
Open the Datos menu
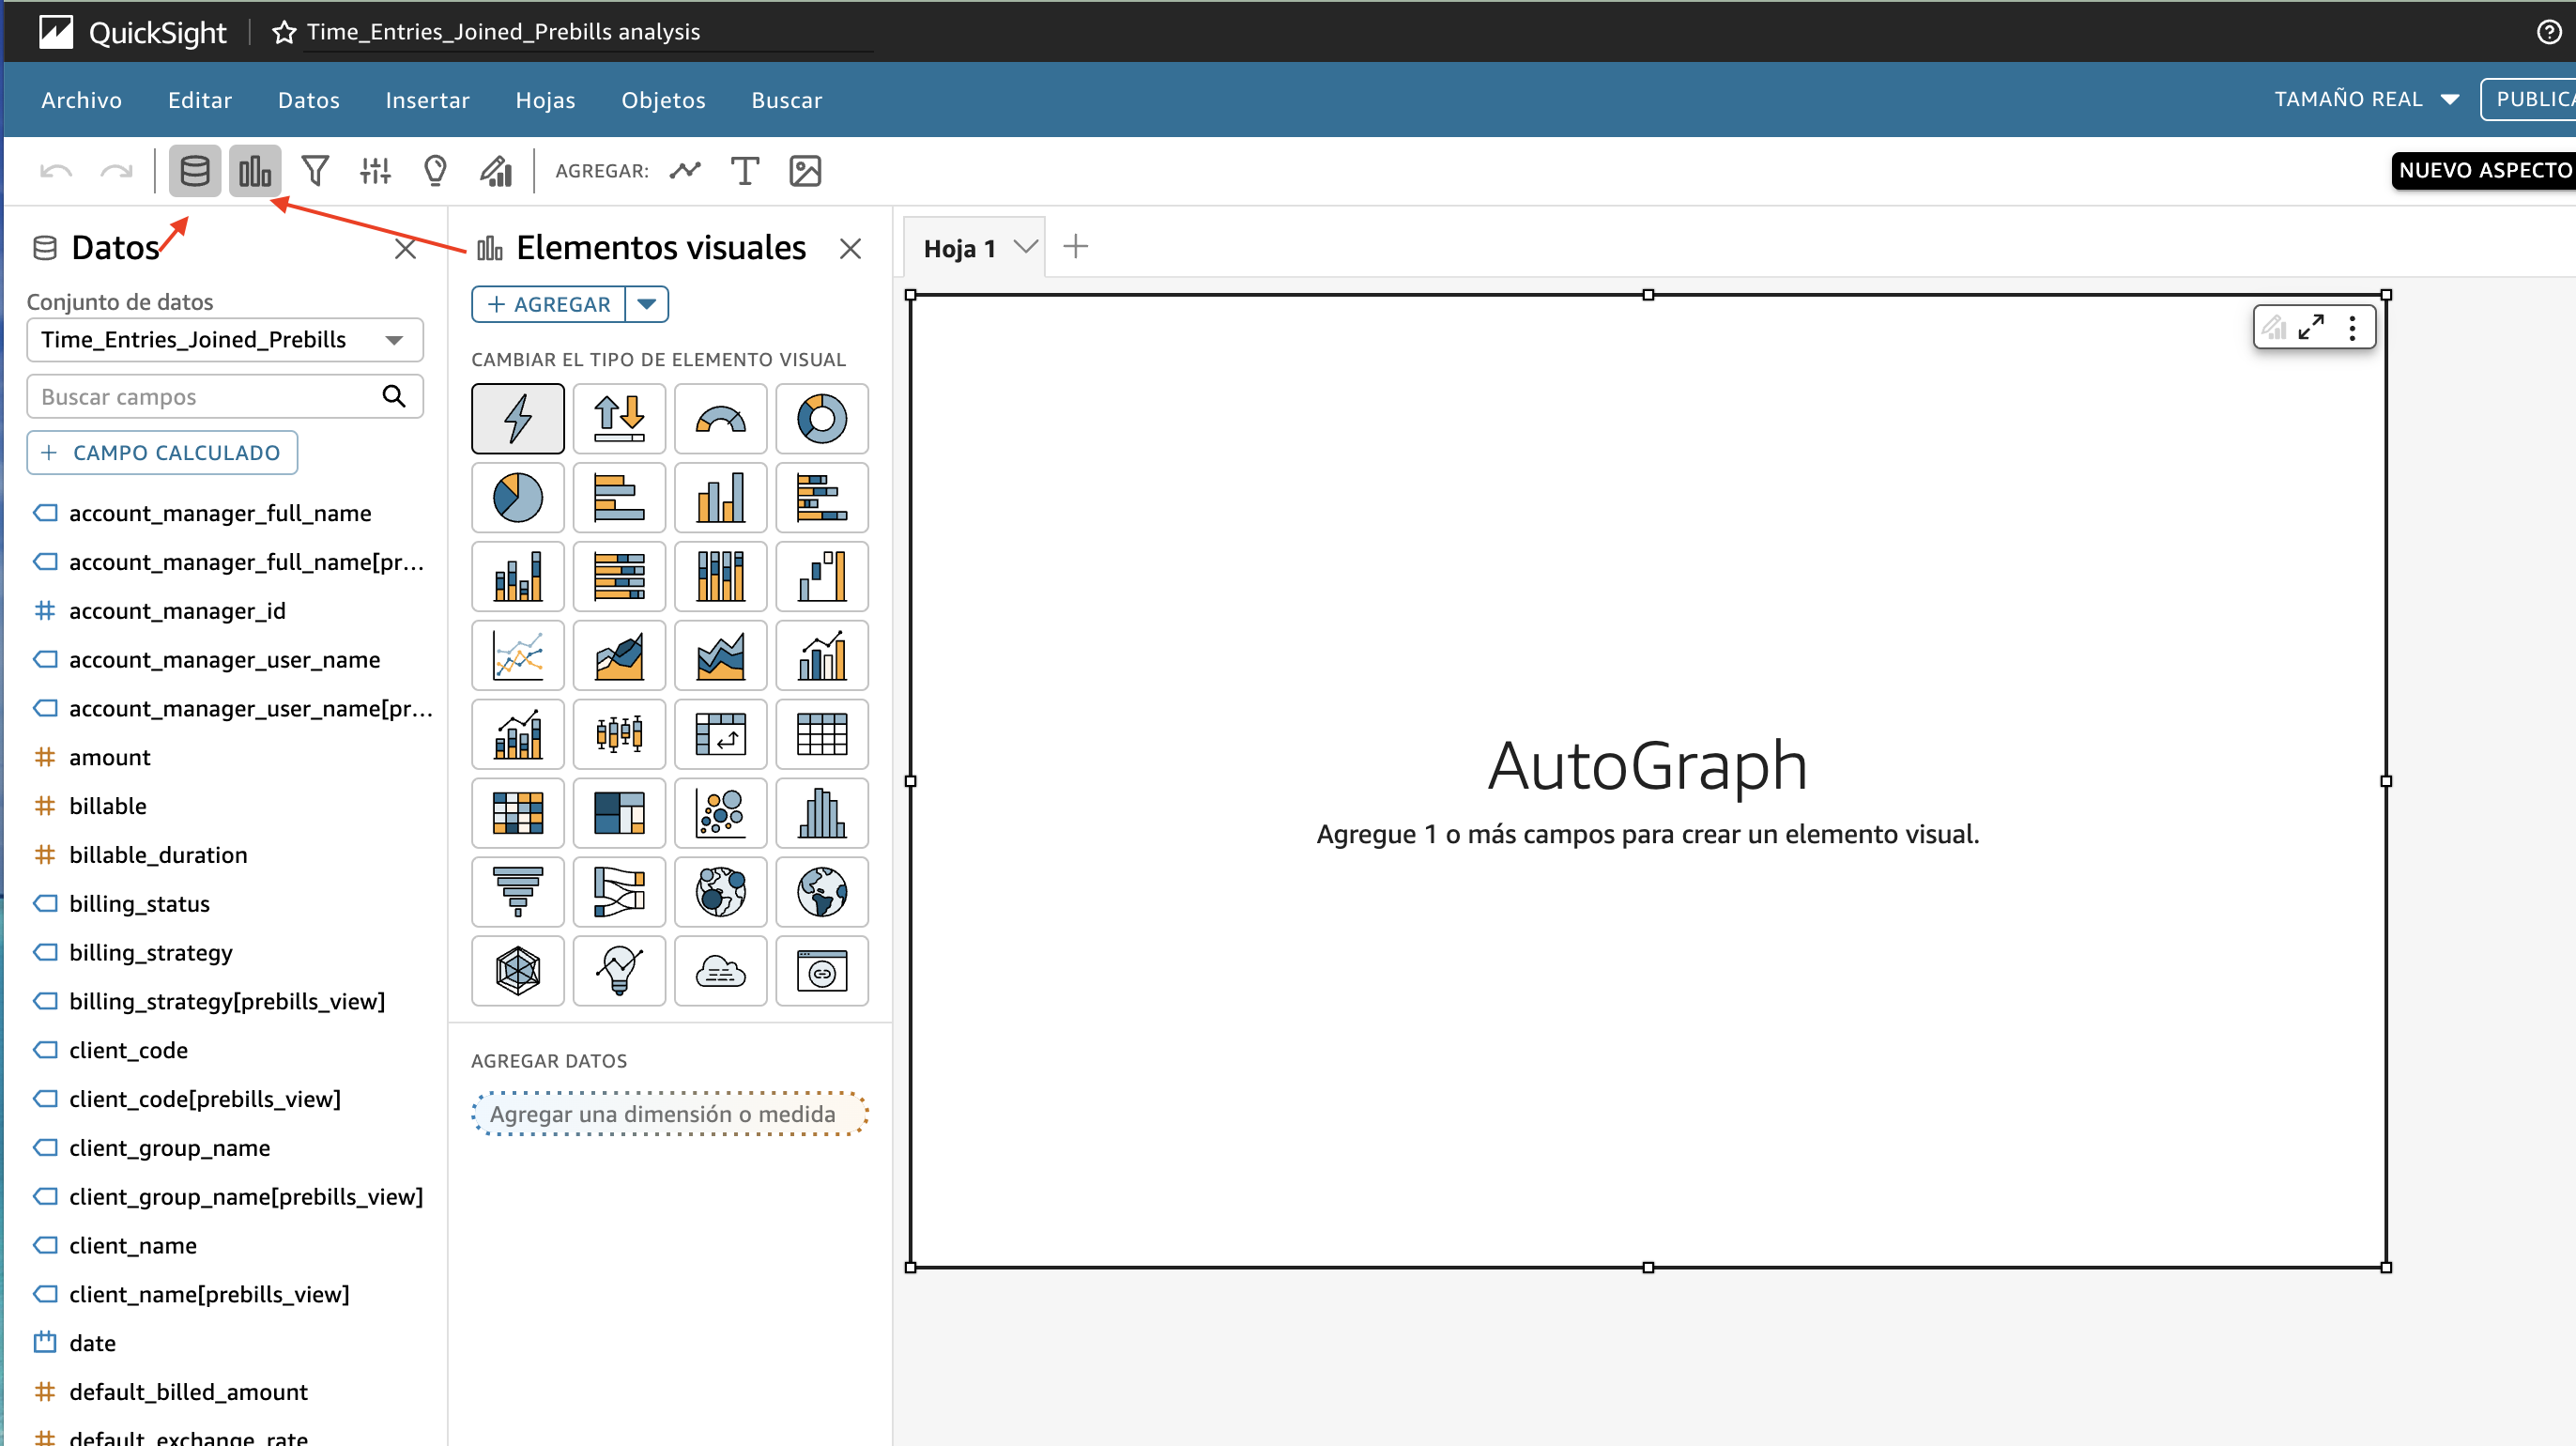point(309,100)
